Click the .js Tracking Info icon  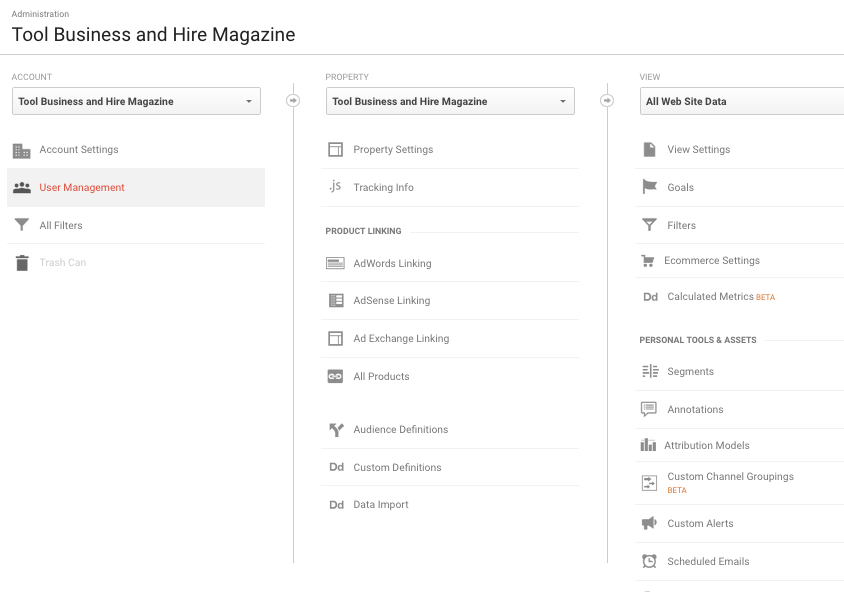[x=335, y=186]
